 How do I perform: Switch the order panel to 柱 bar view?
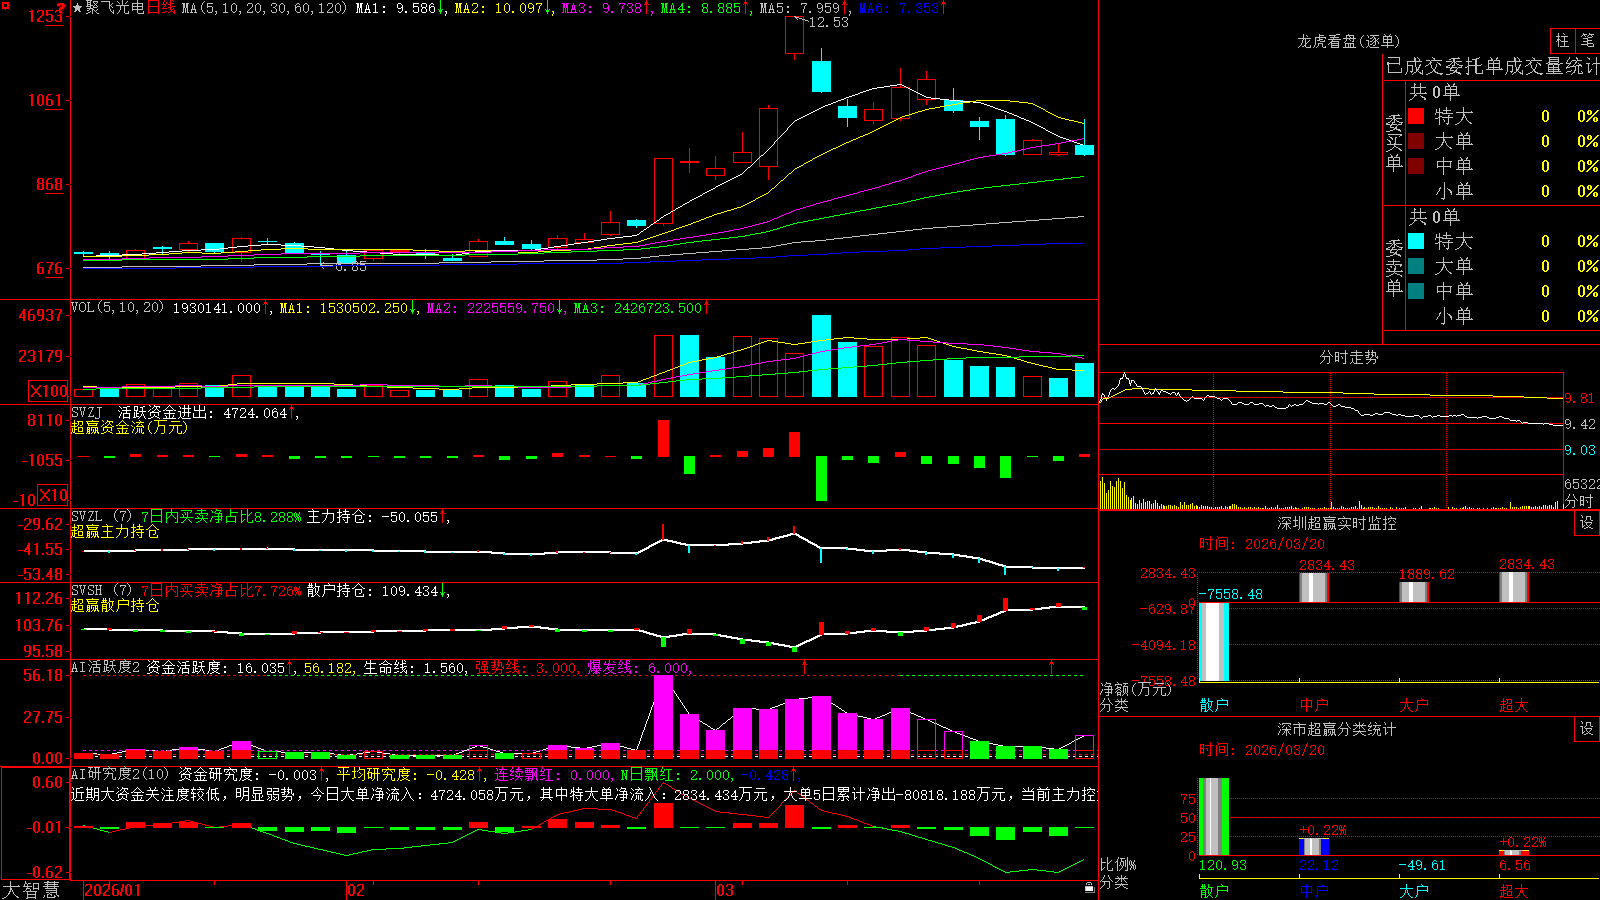[x=1562, y=41]
